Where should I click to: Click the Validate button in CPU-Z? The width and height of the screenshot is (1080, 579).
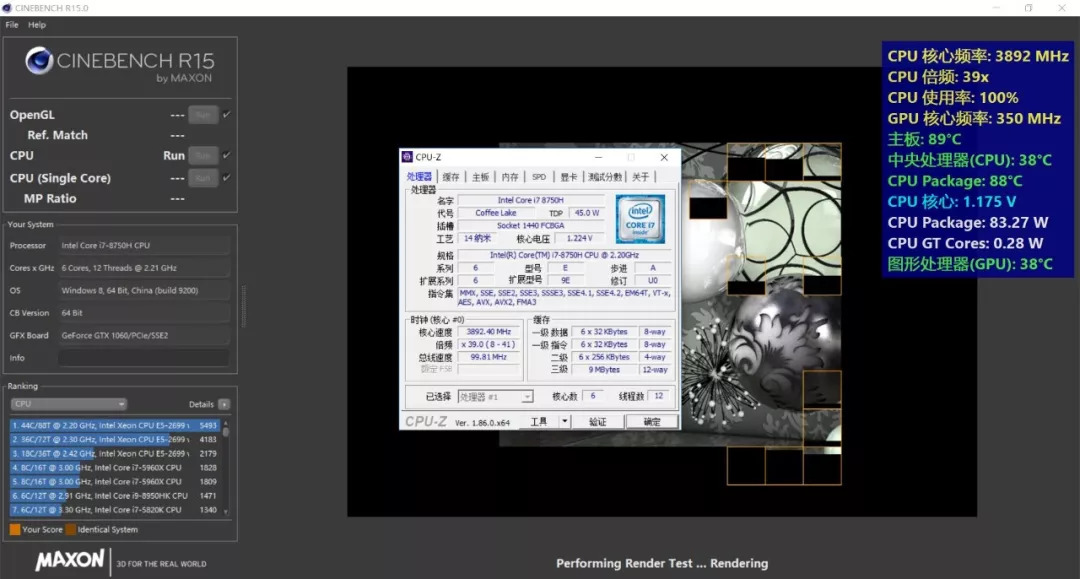click(600, 420)
